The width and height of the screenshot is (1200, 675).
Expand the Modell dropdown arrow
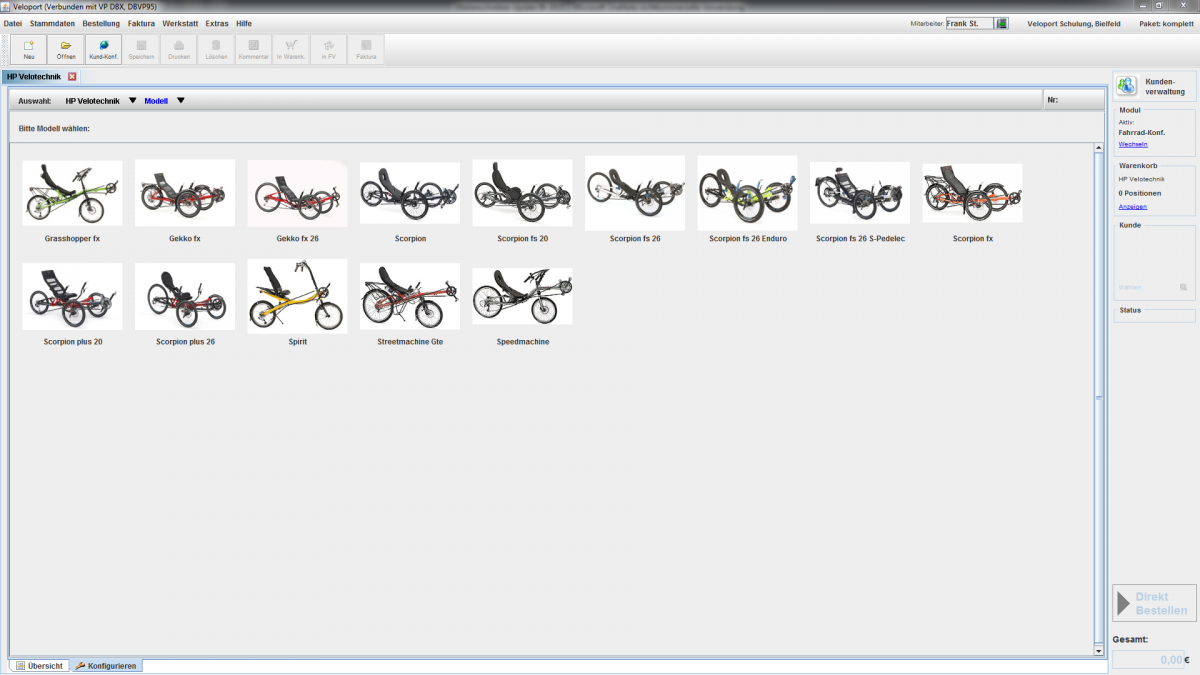181,100
